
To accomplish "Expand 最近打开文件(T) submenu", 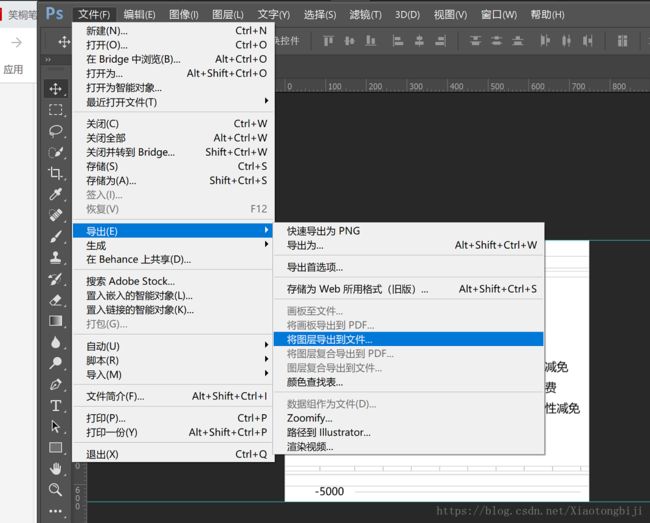I will coord(173,102).
